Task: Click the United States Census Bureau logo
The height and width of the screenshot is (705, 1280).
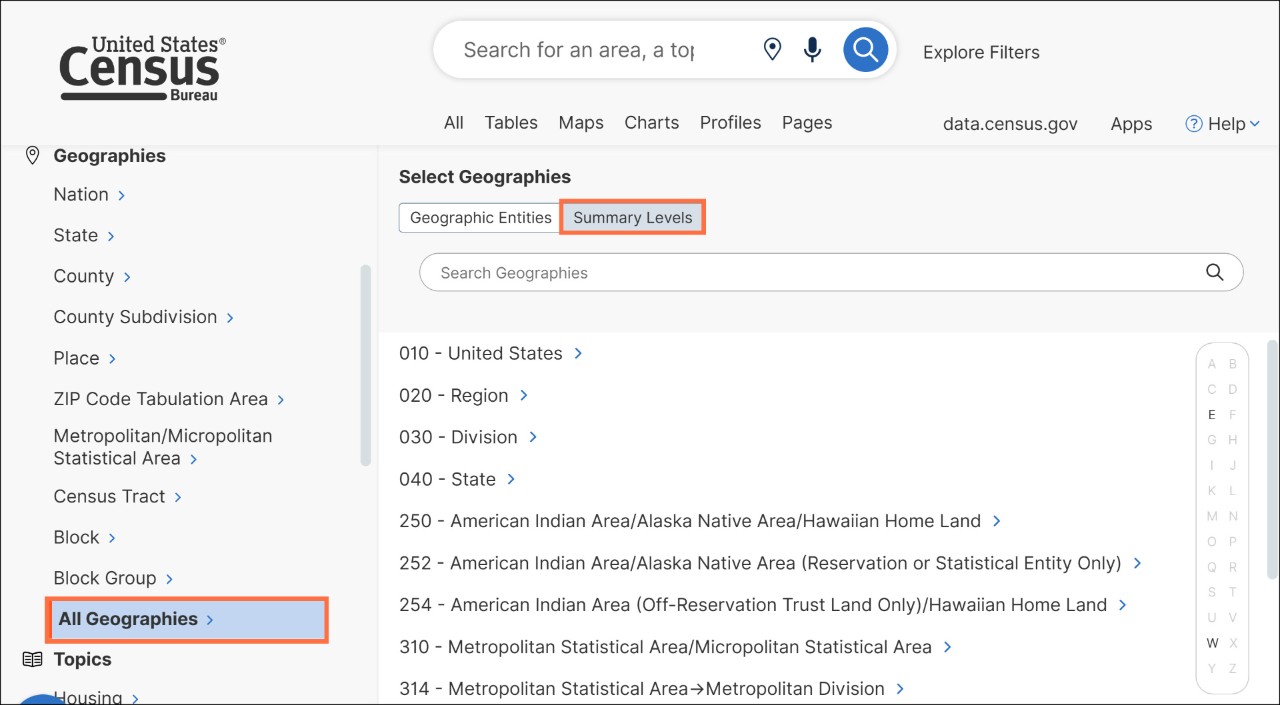Action: point(140,67)
